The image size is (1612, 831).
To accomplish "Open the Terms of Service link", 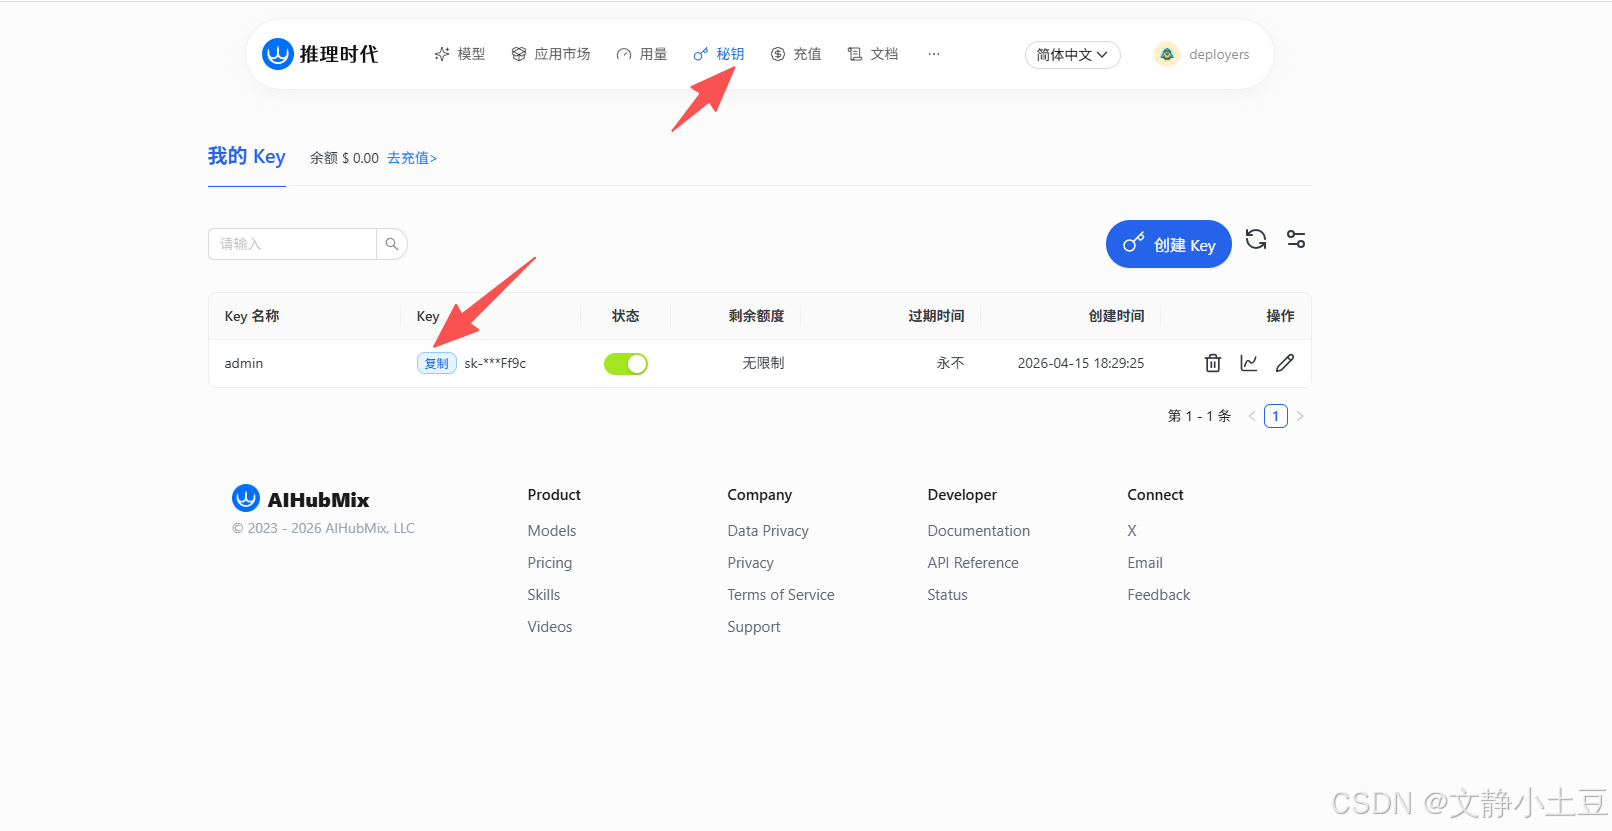I will tap(781, 595).
